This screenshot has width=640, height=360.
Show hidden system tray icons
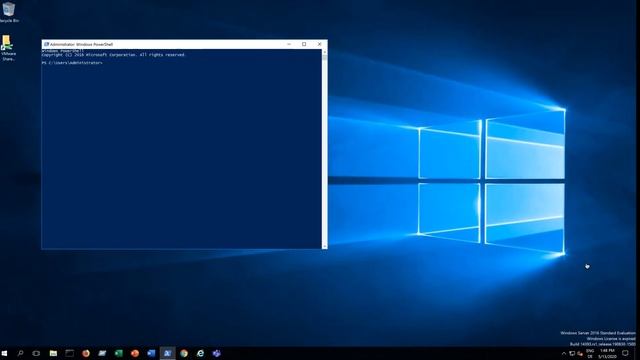click(564, 353)
